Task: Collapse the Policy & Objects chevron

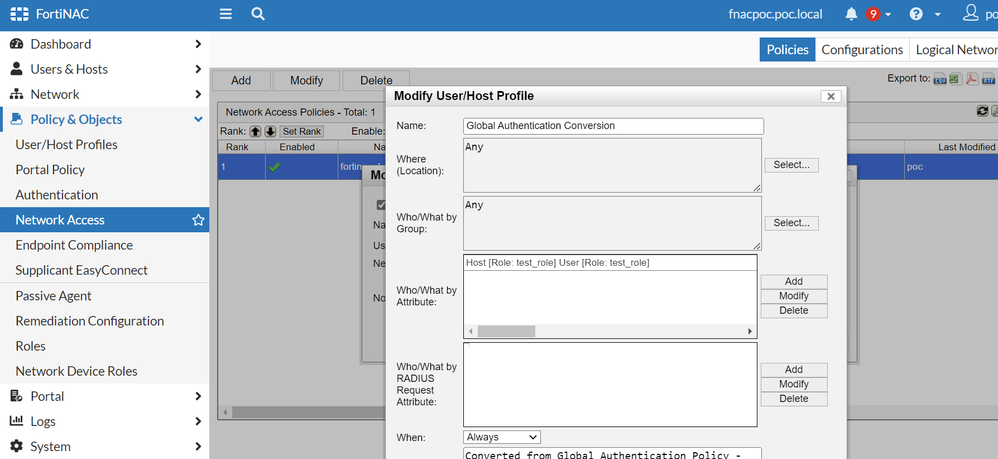Action: click(198, 119)
